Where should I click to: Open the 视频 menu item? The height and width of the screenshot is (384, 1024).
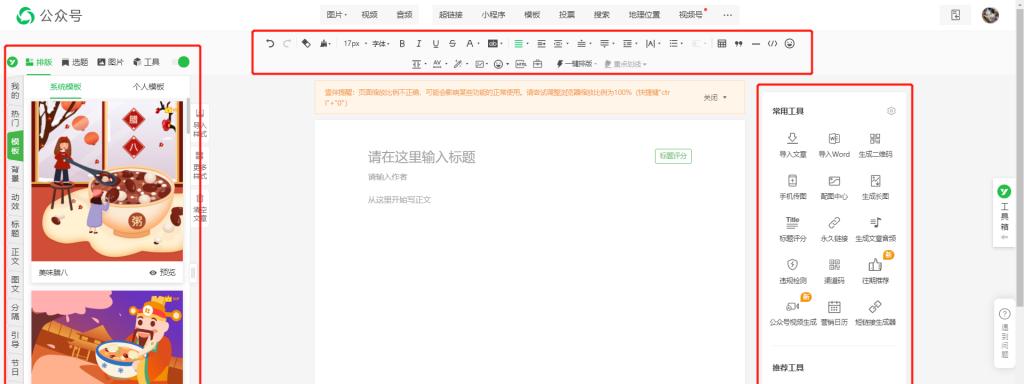(370, 14)
